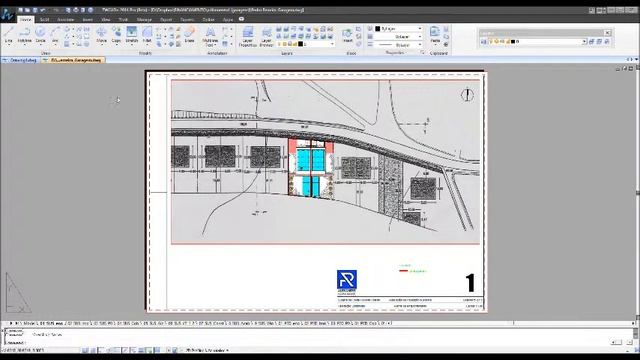Expand the linetype ByLayer dropdown
Viewport: 640px width, 360px height.
(x=420, y=37)
